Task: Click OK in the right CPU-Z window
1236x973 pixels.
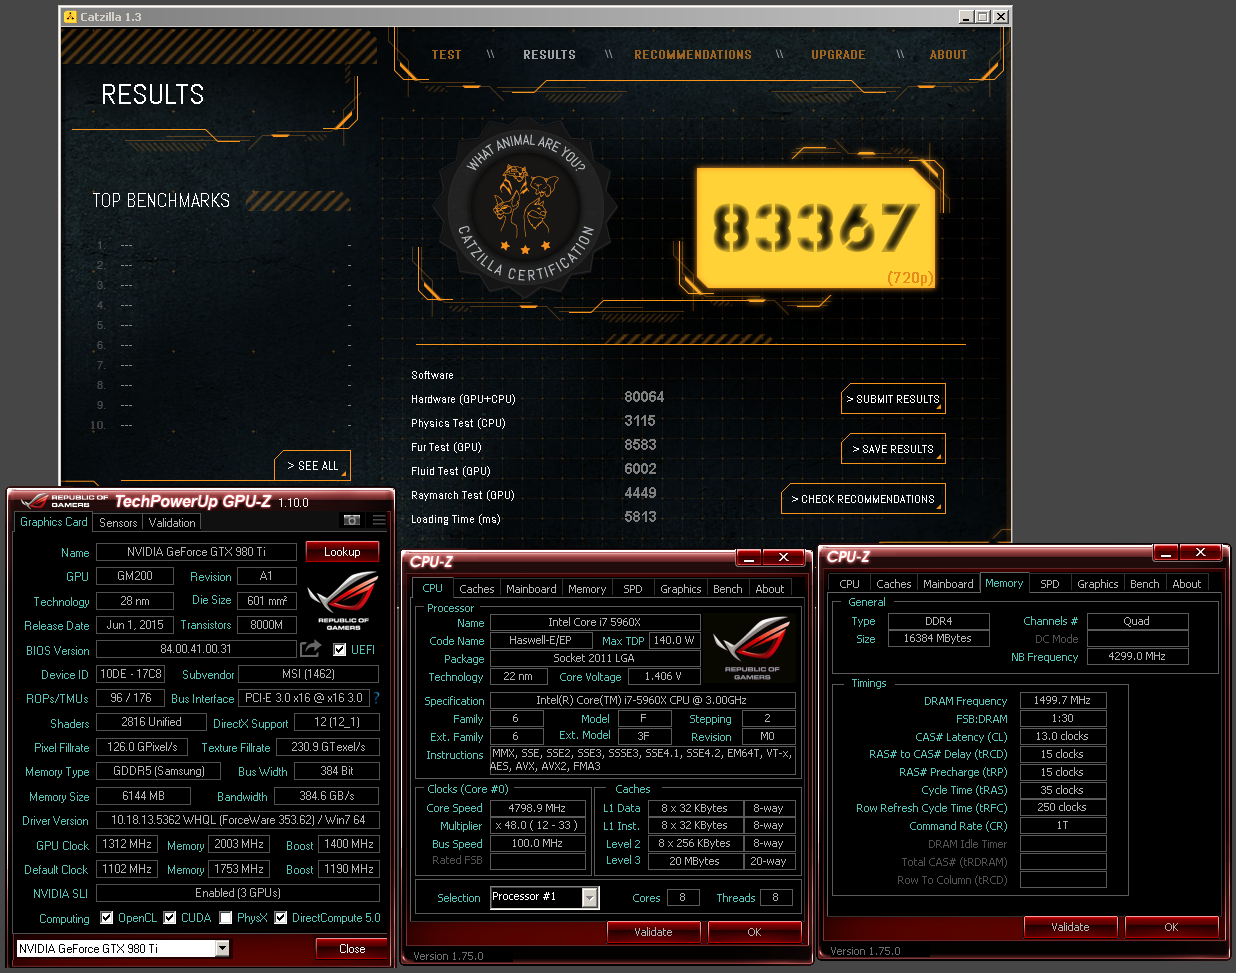Action: coord(1171,927)
